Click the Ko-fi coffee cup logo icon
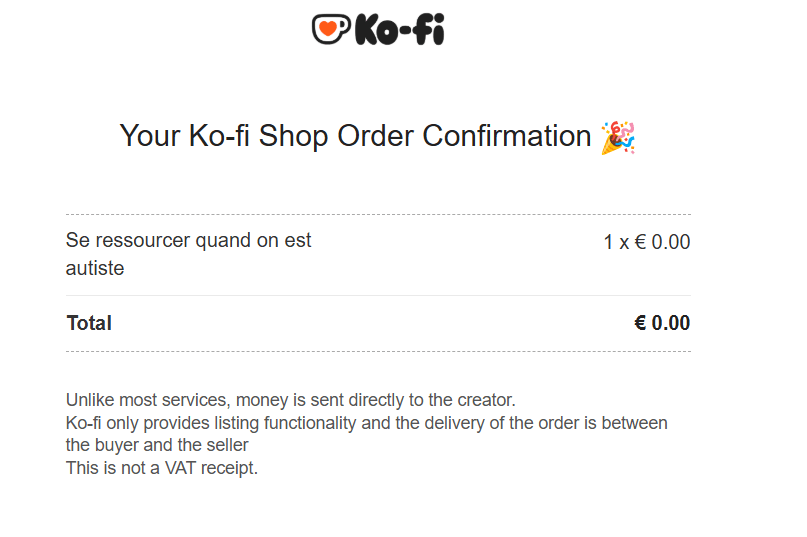Image resolution: width=807 pixels, height=537 pixels. 331,29
